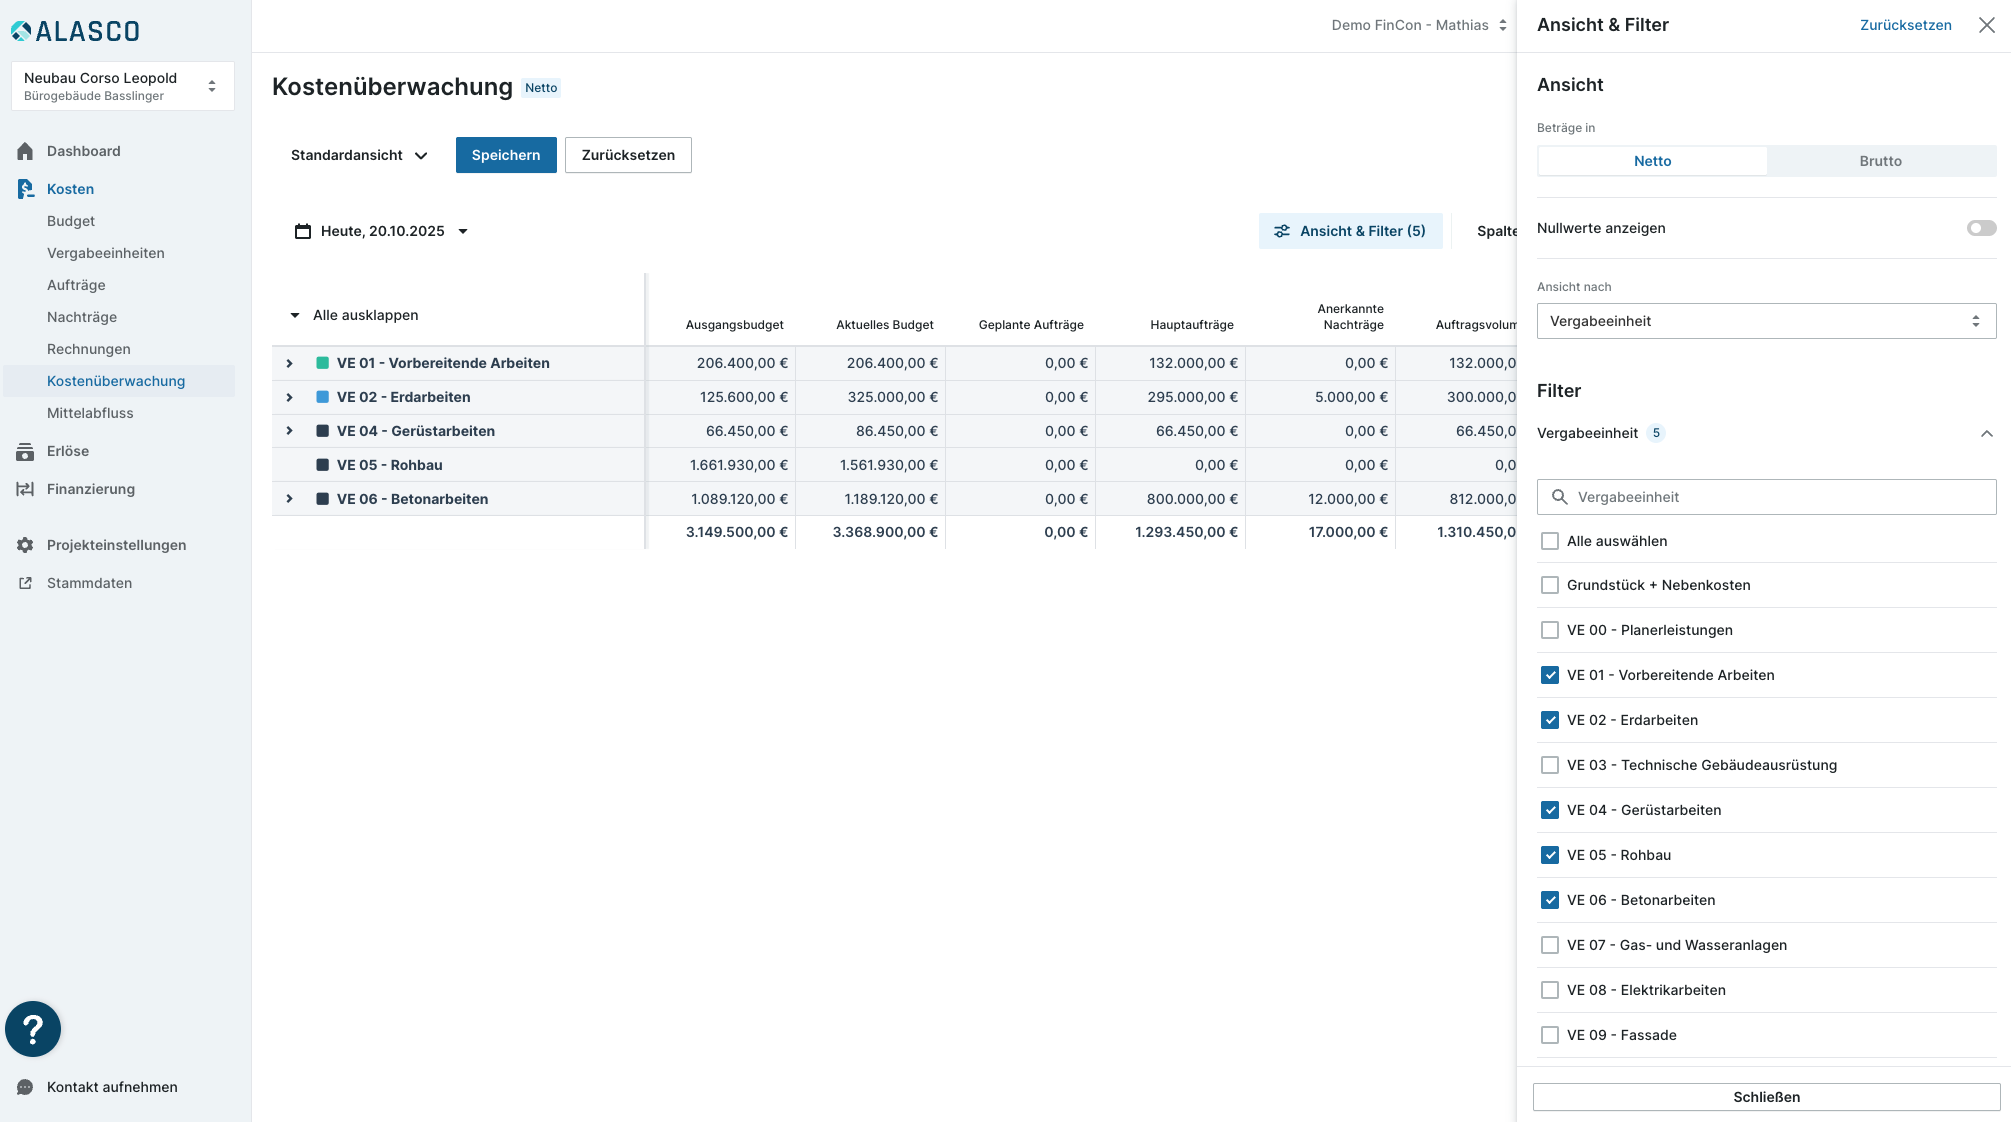Open the help question mark icon
2011x1122 pixels.
tap(33, 1029)
